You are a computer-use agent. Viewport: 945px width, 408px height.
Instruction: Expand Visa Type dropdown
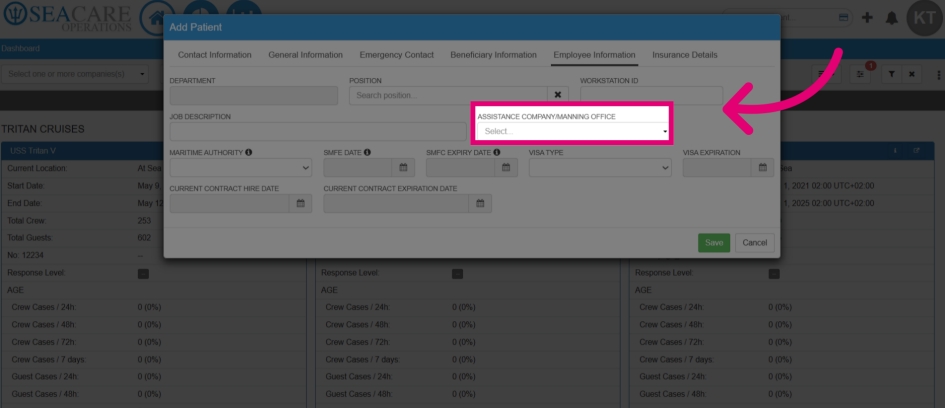(600, 168)
